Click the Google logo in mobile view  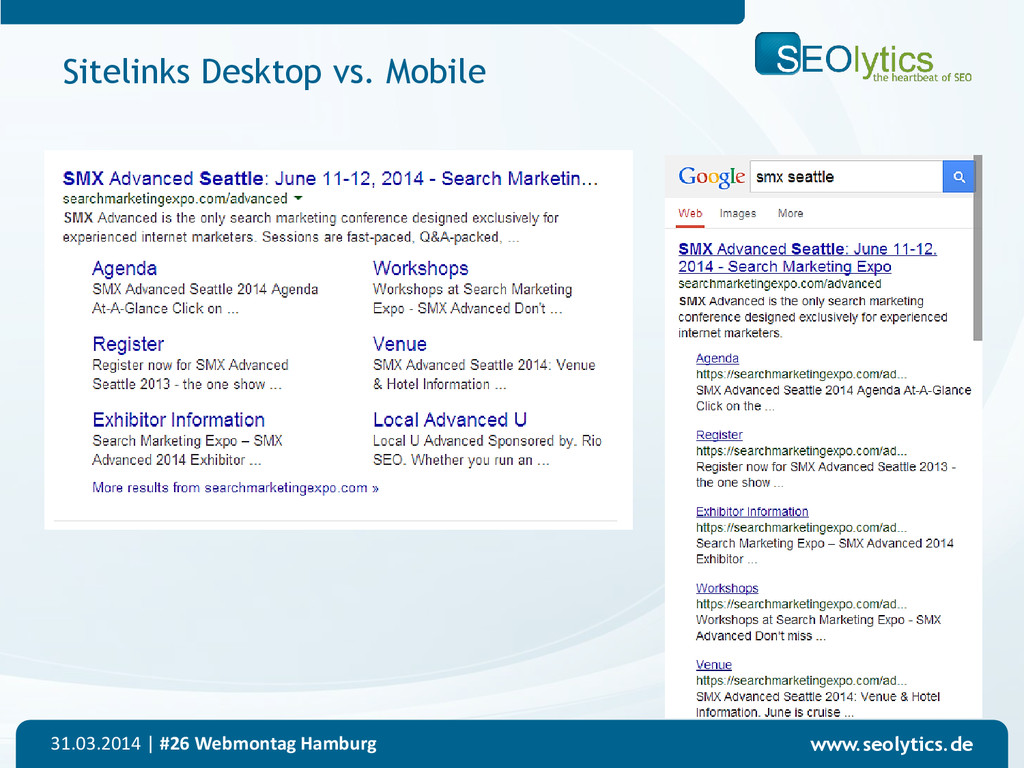tap(711, 176)
